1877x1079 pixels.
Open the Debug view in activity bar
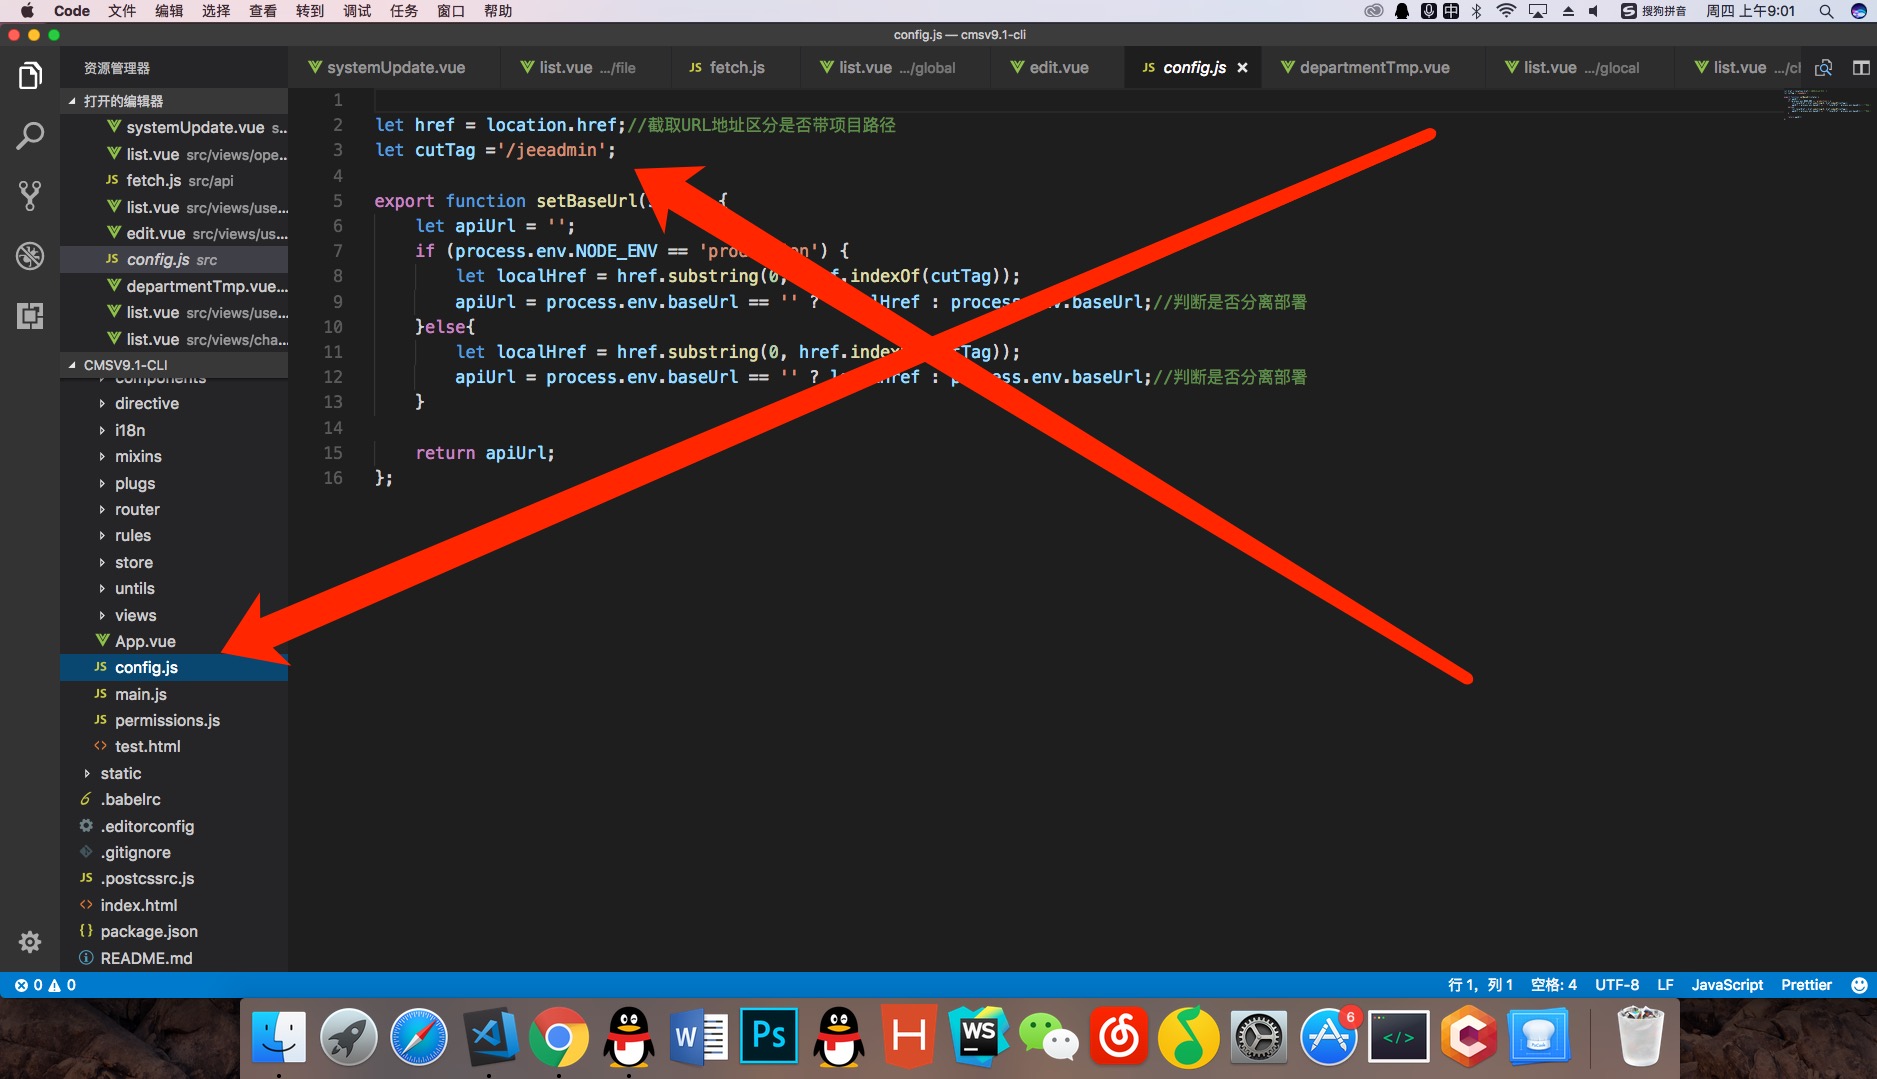30,256
